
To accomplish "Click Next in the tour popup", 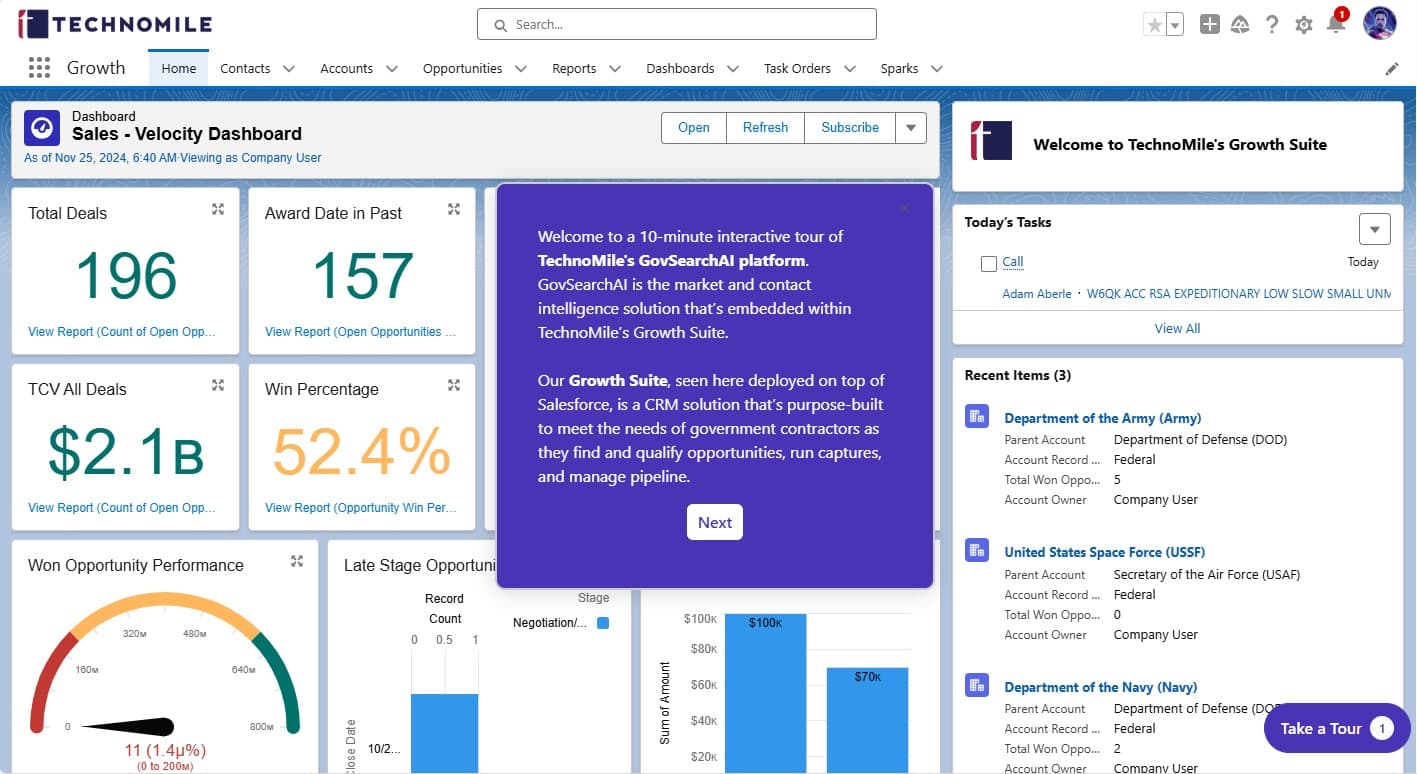I will click(x=714, y=522).
